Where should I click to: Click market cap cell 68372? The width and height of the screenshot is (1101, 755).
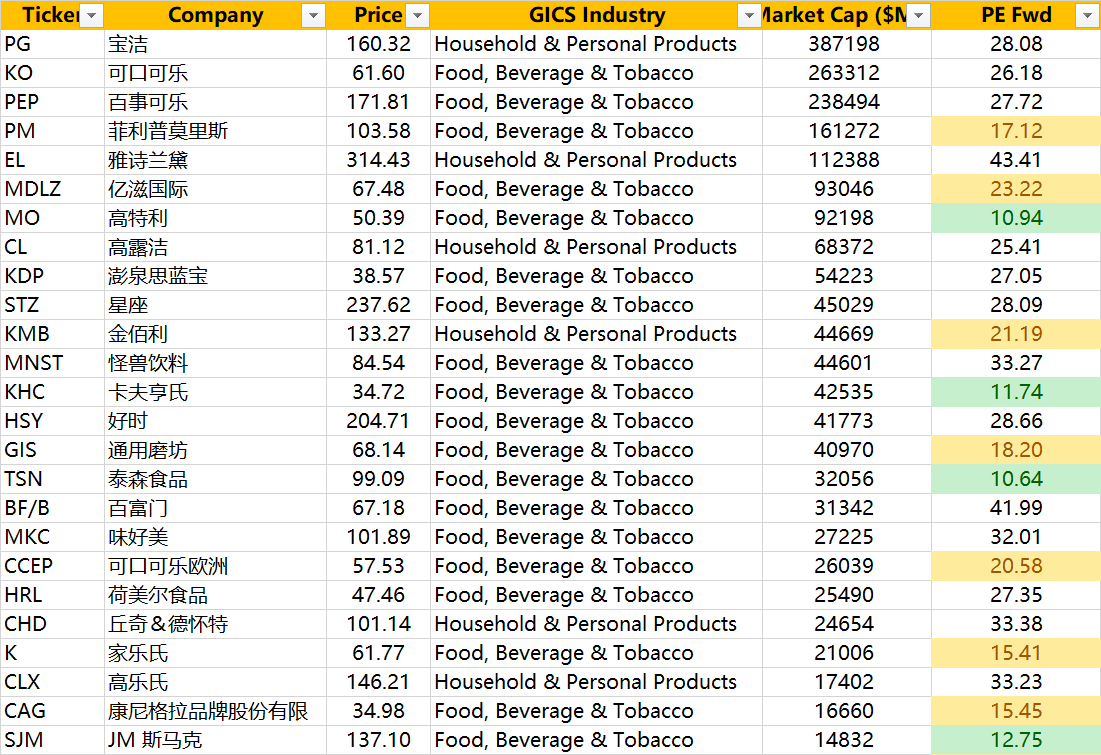pyautogui.click(x=847, y=247)
